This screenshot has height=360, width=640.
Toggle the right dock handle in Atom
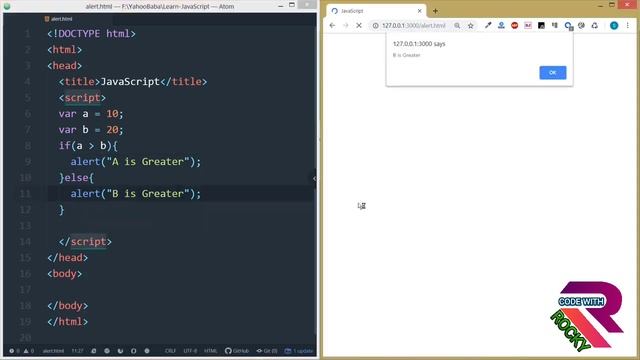(x=314, y=178)
